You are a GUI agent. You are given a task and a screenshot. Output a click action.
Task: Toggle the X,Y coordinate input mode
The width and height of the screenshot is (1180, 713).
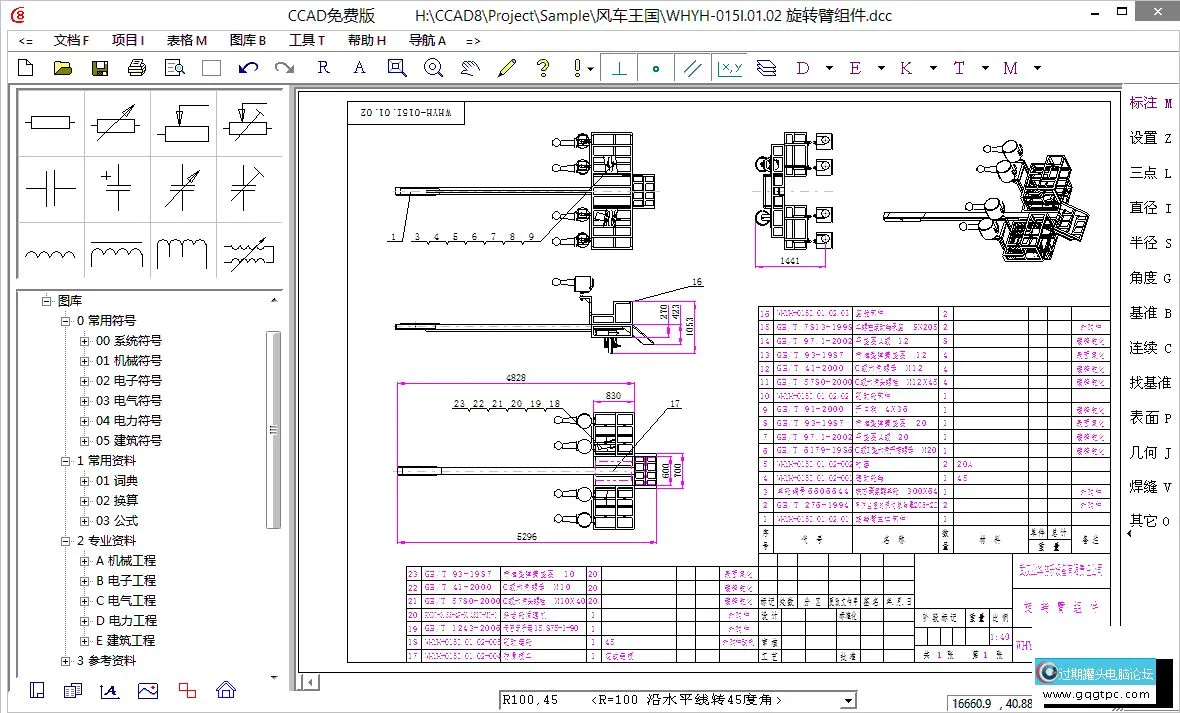[729, 67]
